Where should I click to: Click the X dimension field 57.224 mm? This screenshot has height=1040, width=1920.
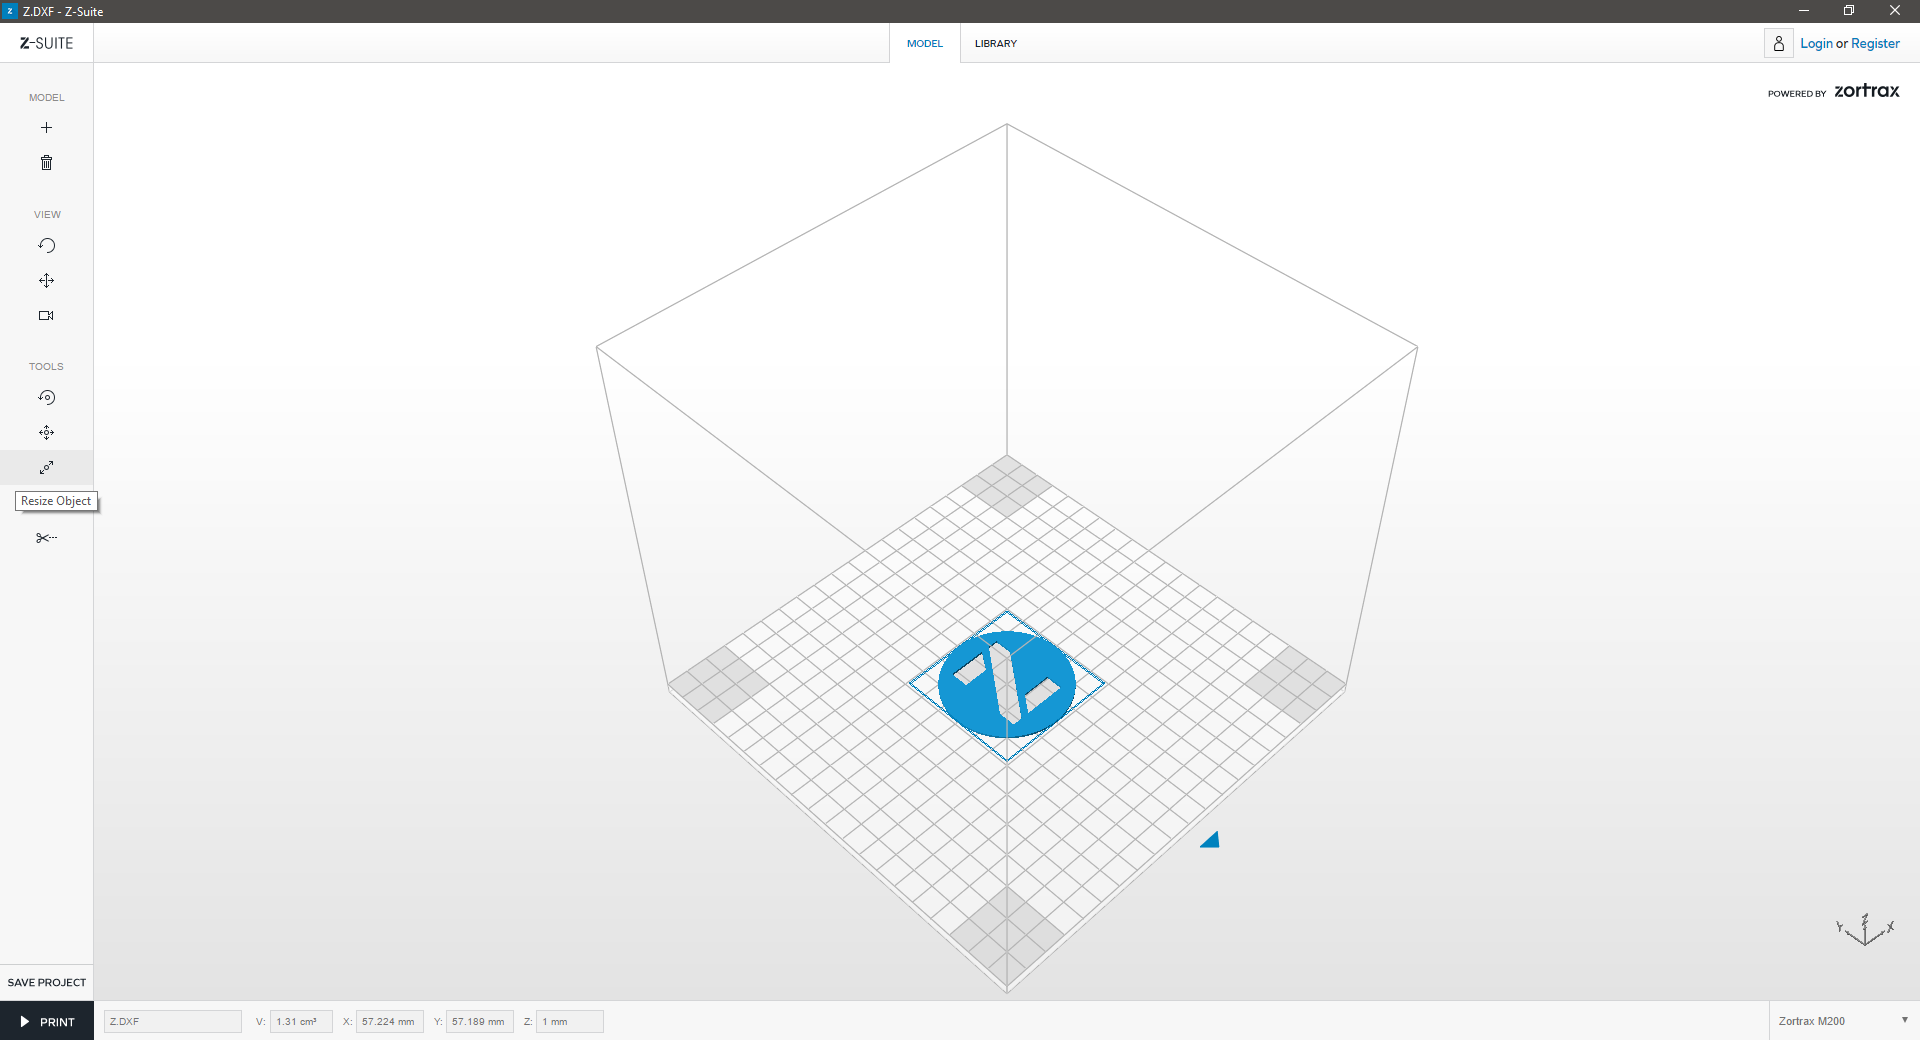click(389, 1022)
